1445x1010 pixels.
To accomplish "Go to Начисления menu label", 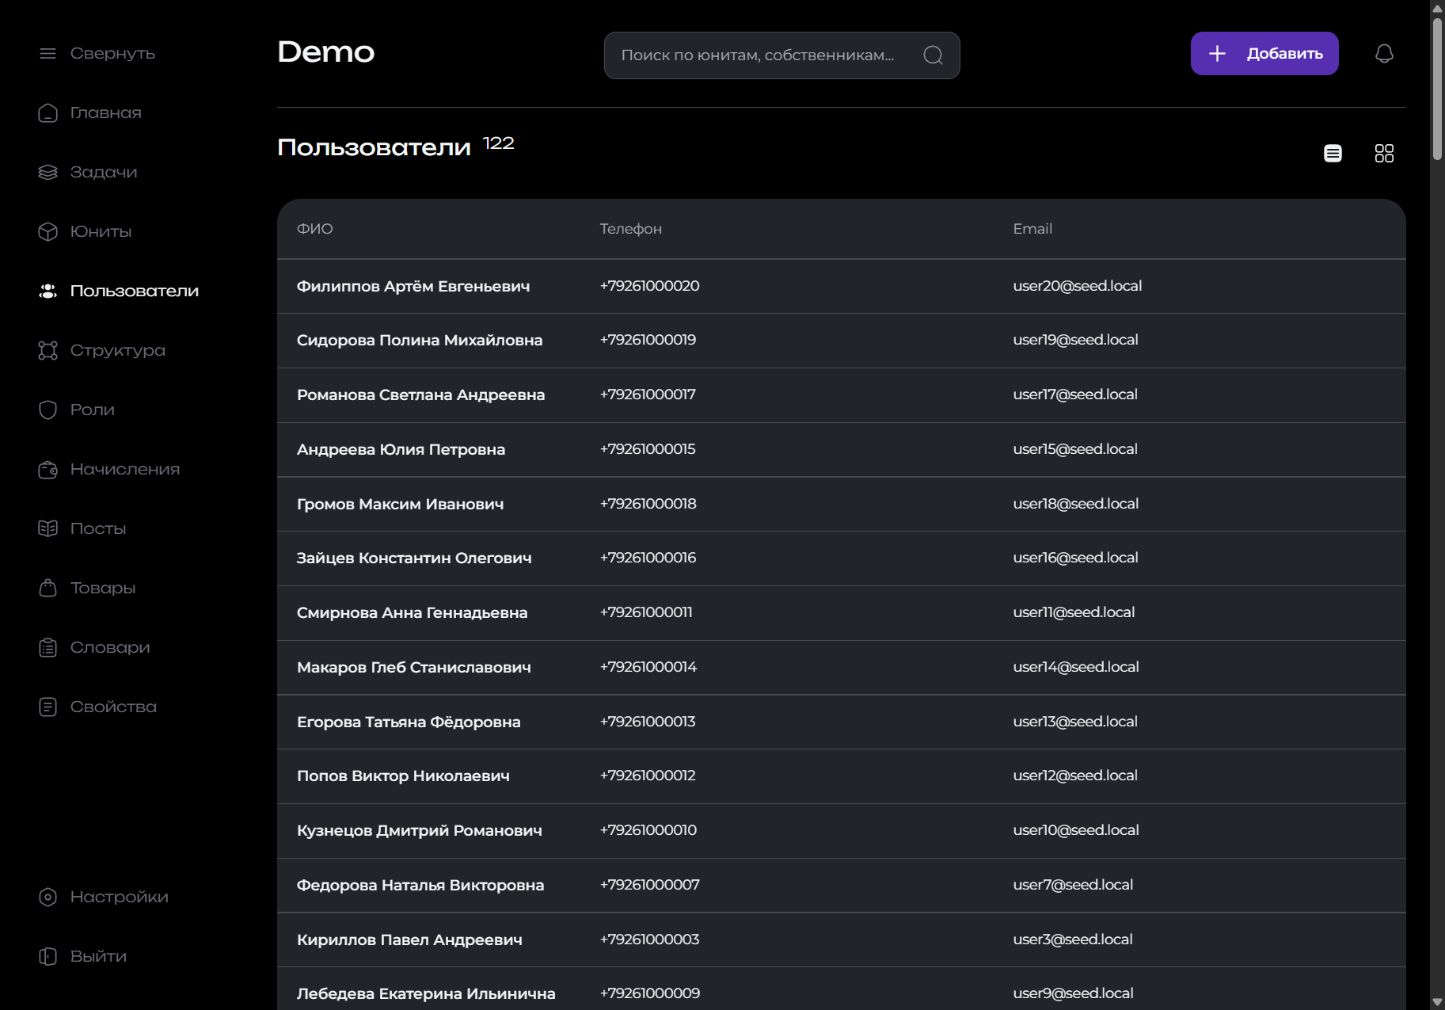I will pyautogui.click(x=125, y=470).
